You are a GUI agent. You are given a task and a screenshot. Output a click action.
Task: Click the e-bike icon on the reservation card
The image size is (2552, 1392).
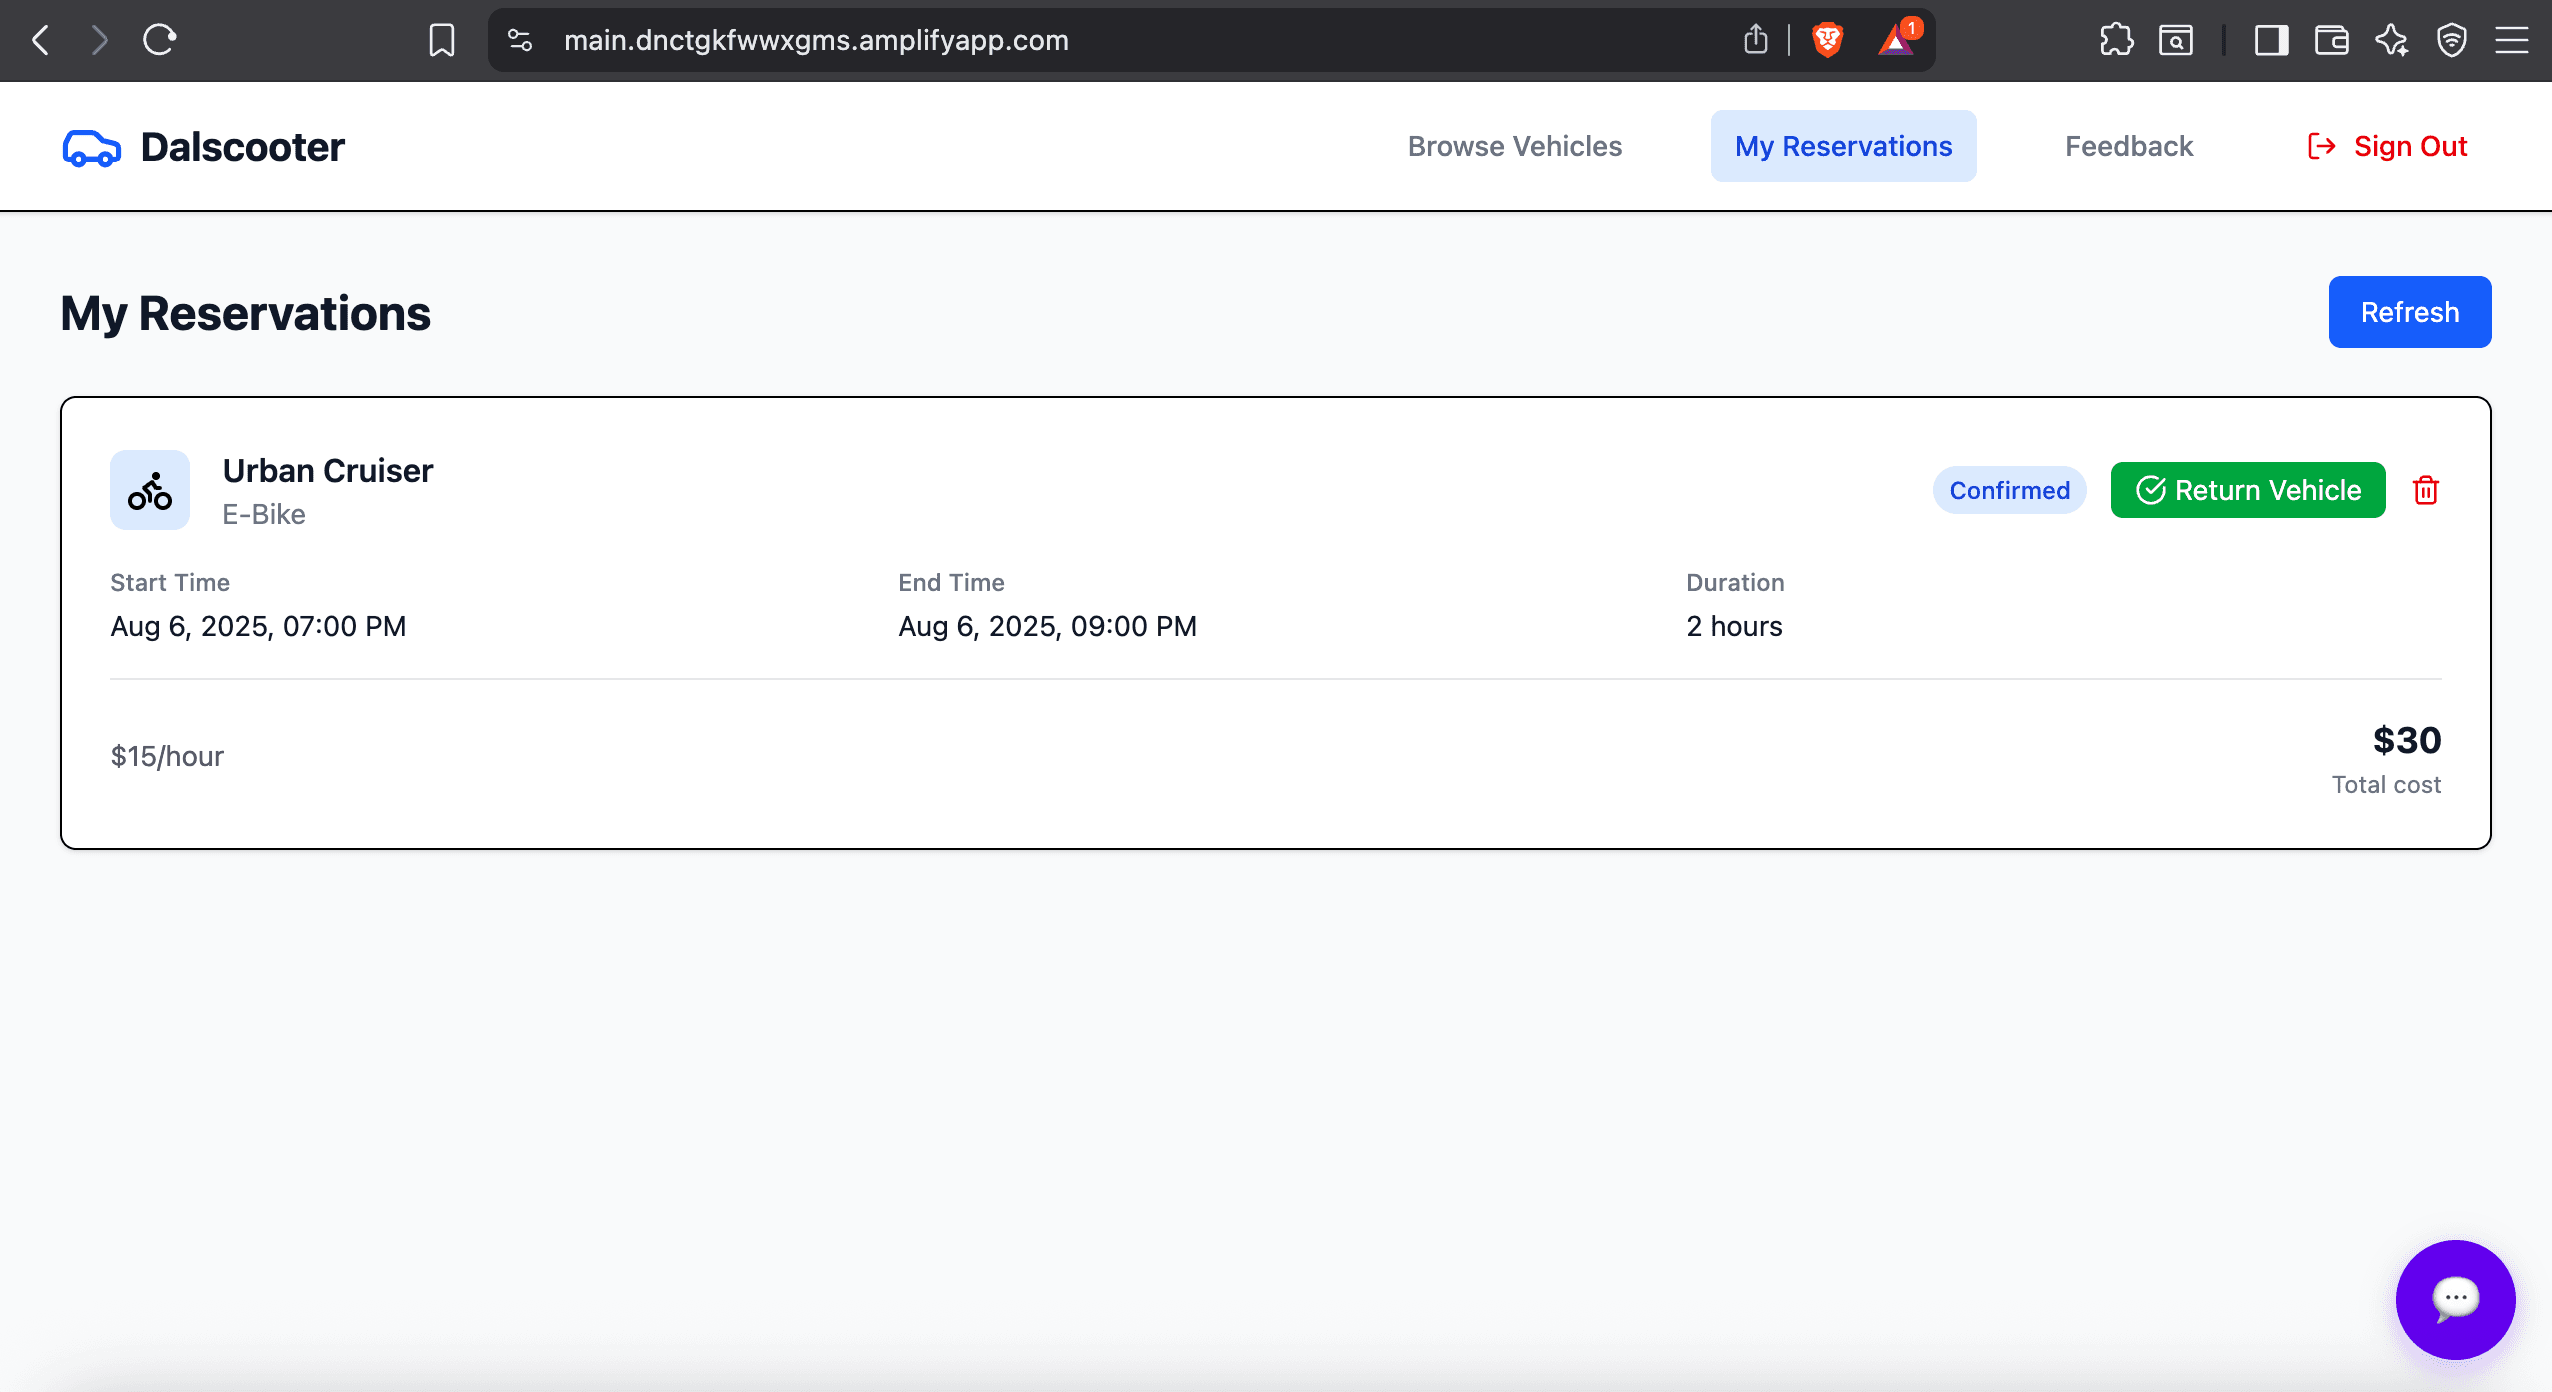[x=150, y=490]
